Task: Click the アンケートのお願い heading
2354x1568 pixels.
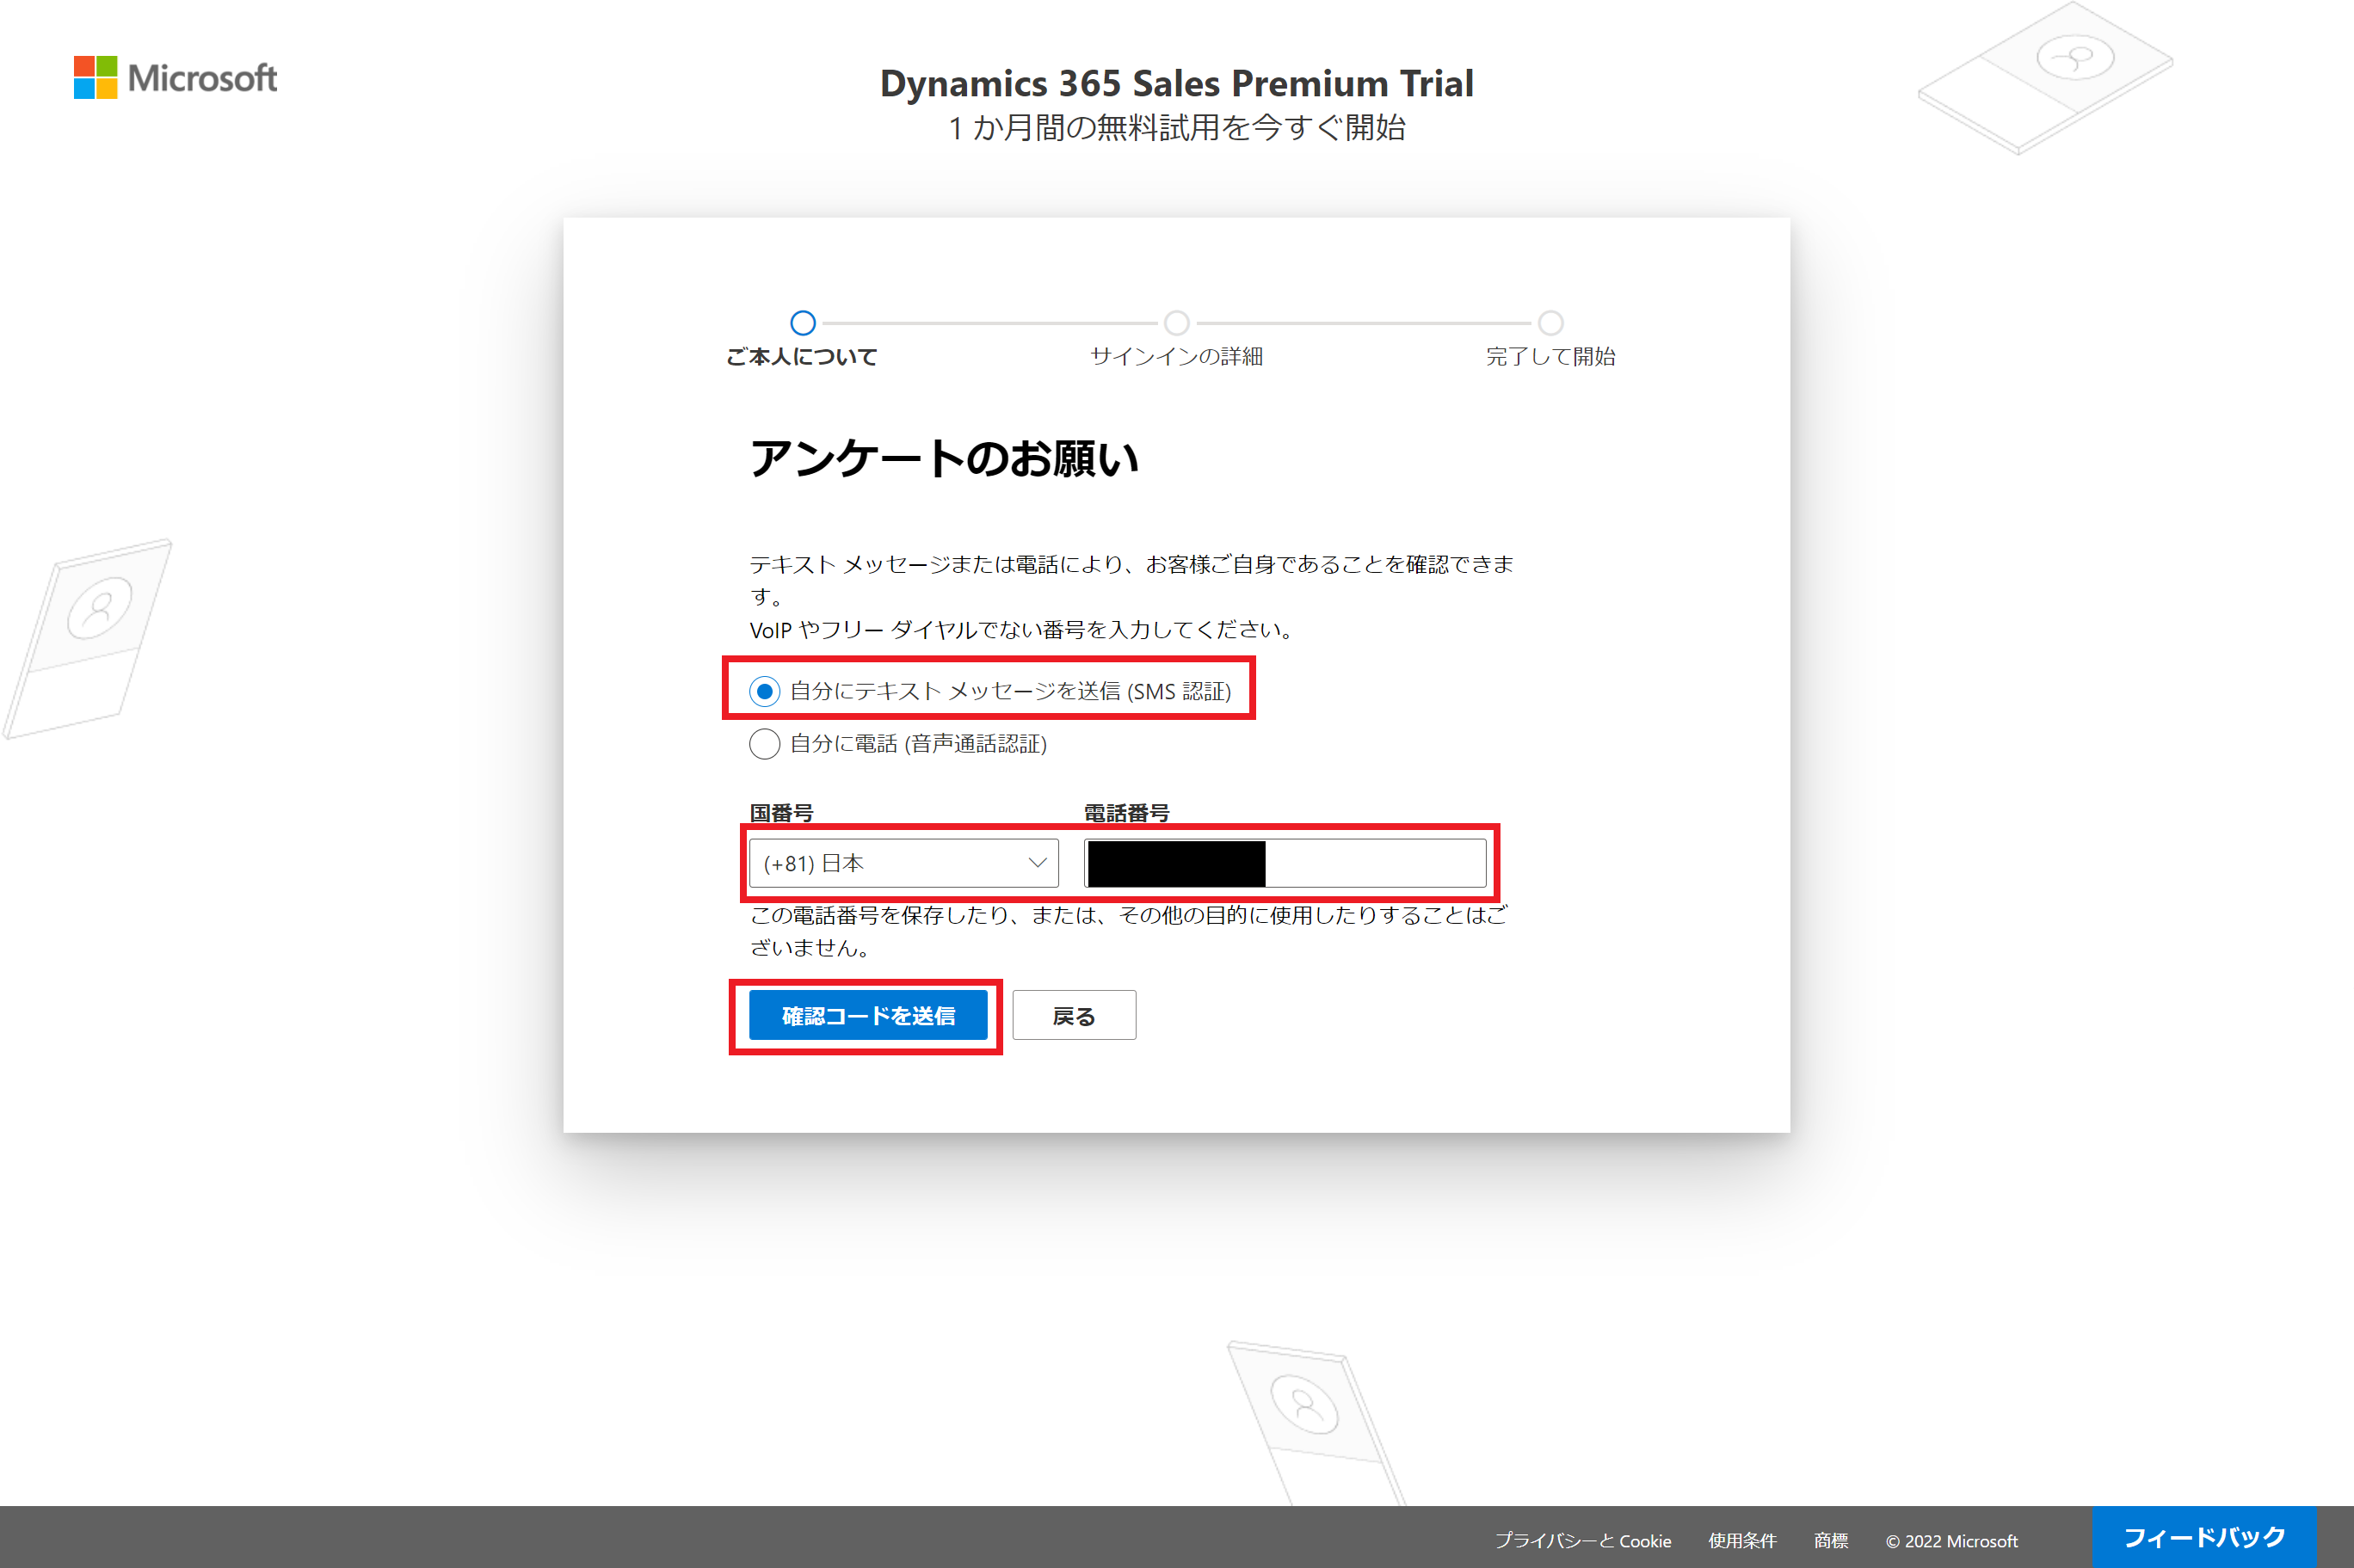Action: pos(944,459)
